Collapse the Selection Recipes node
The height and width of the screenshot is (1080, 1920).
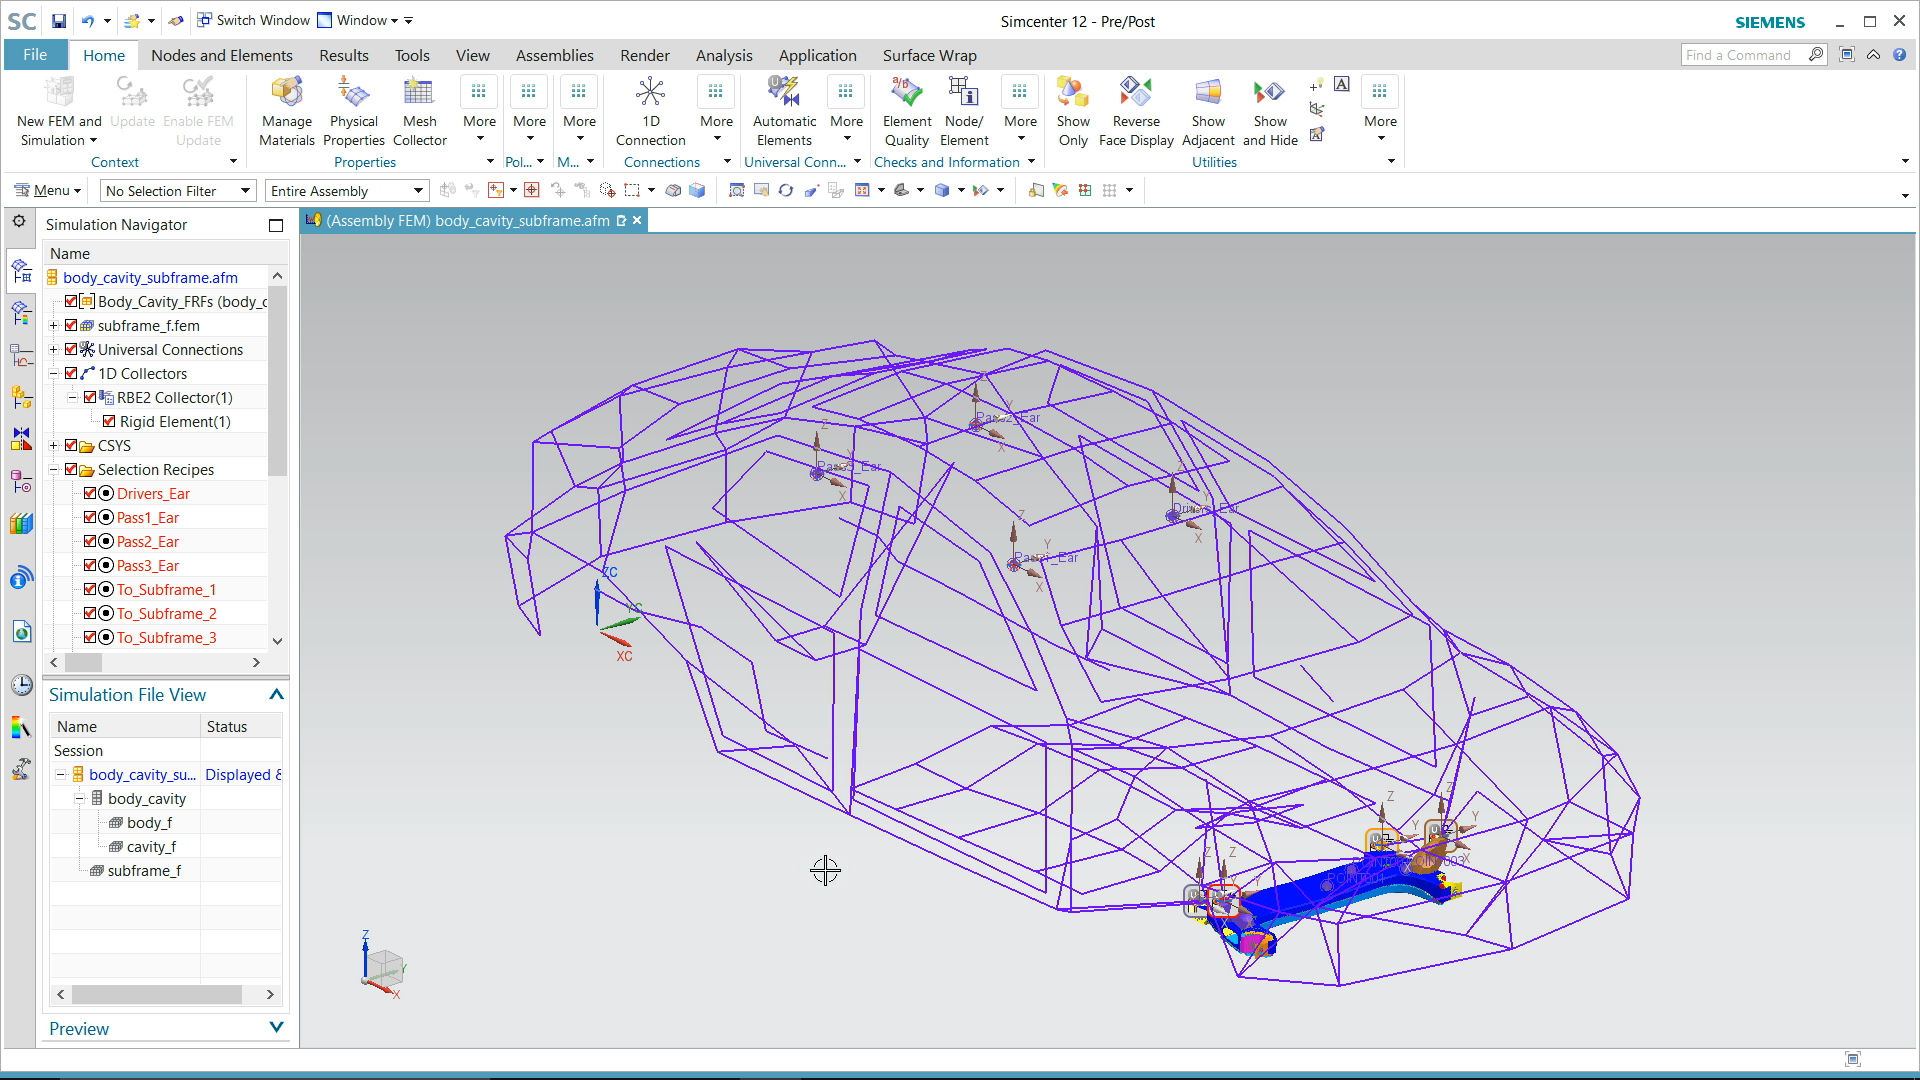pyautogui.click(x=54, y=469)
